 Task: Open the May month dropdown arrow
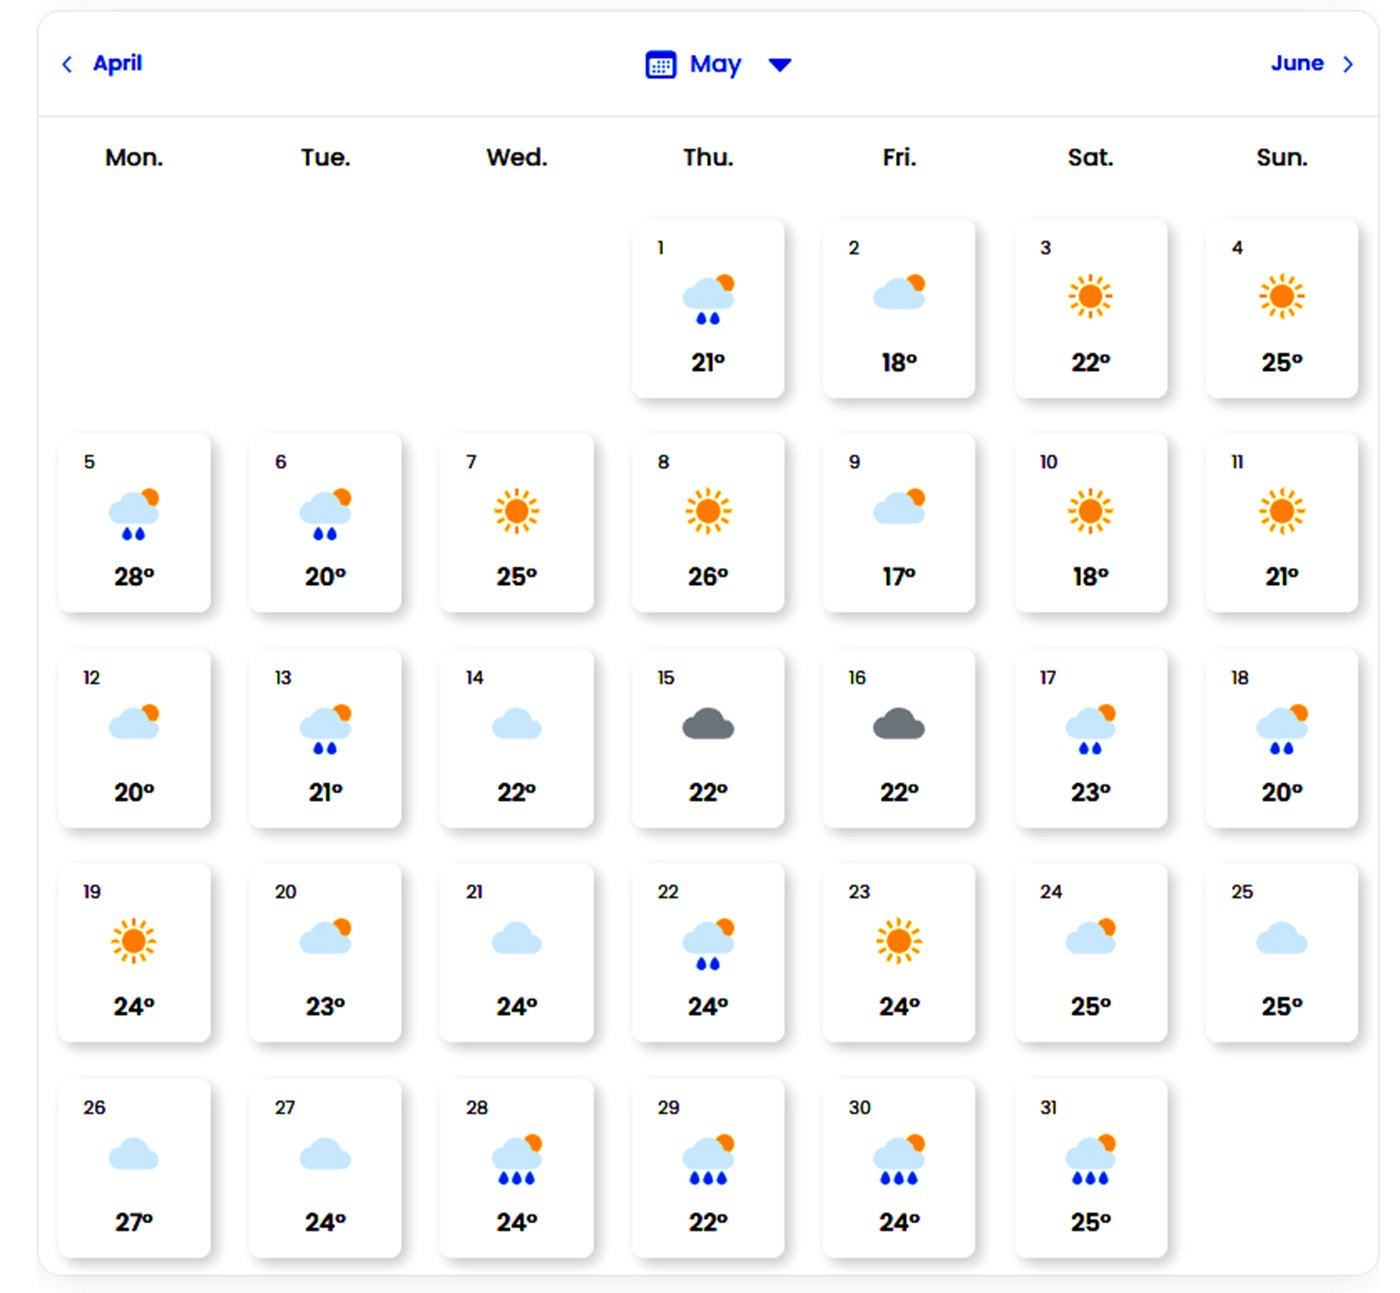[780, 65]
